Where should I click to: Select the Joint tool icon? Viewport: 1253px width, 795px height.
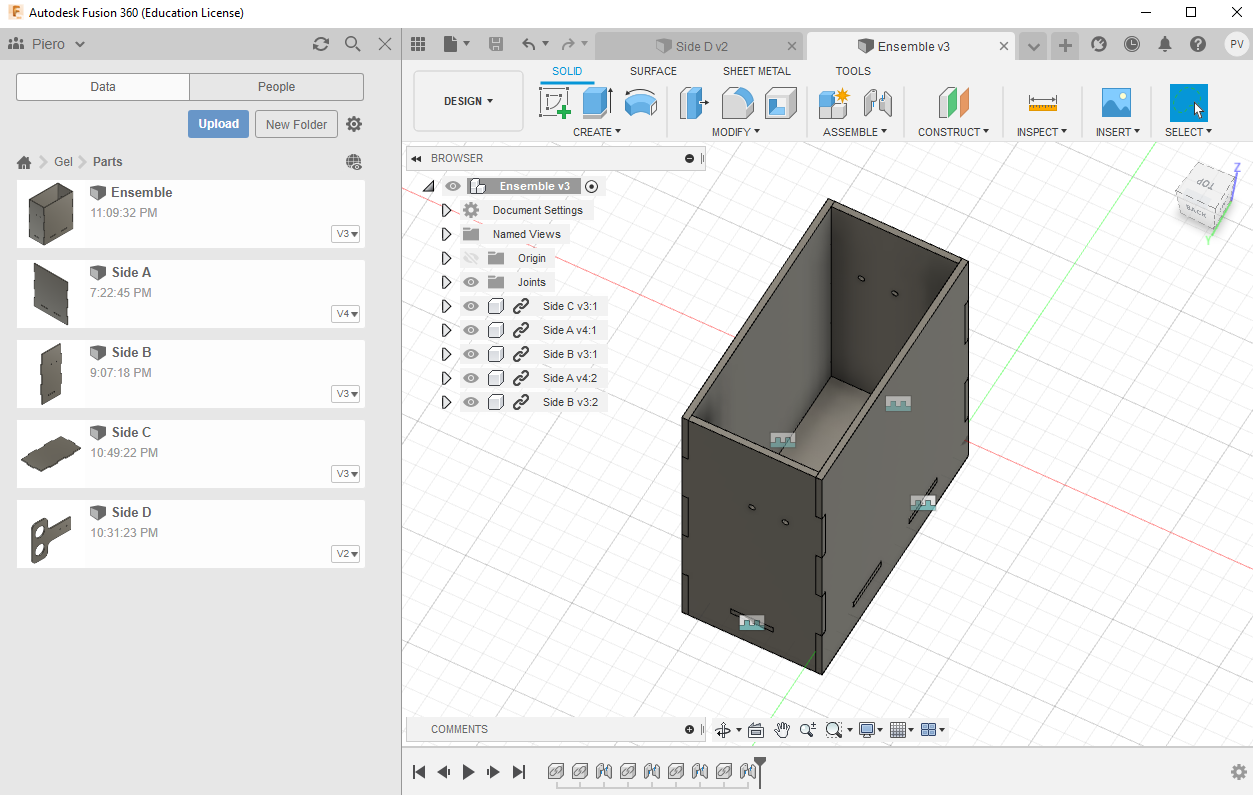(877, 103)
